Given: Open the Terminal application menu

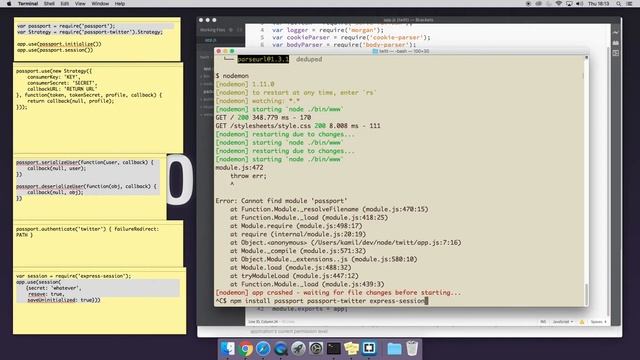Looking at the screenshot, I should click(28, 4).
